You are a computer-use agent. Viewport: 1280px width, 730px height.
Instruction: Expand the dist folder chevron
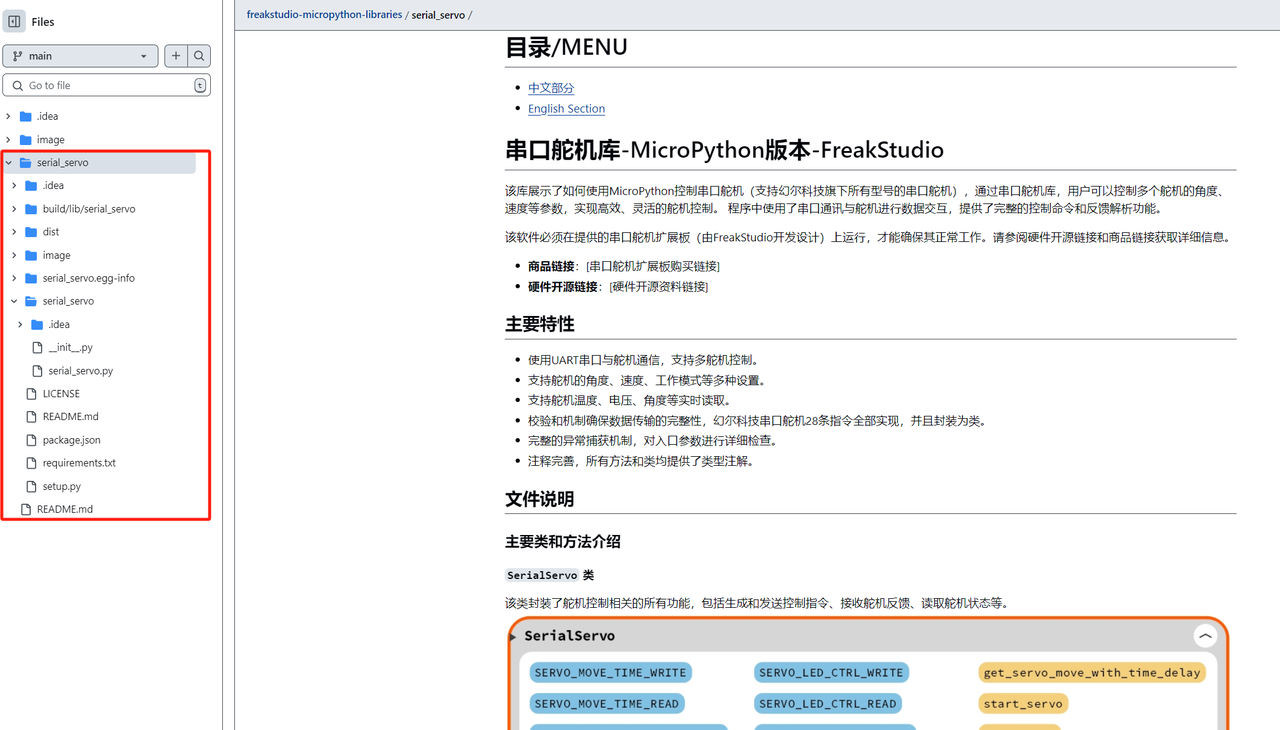point(15,232)
